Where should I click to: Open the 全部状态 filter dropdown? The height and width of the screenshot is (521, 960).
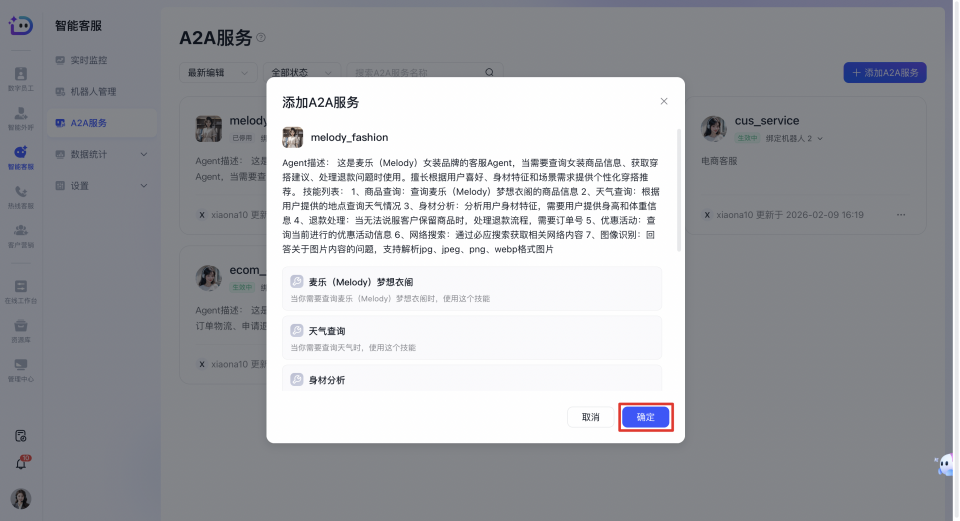pyautogui.click(x=299, y=73)
